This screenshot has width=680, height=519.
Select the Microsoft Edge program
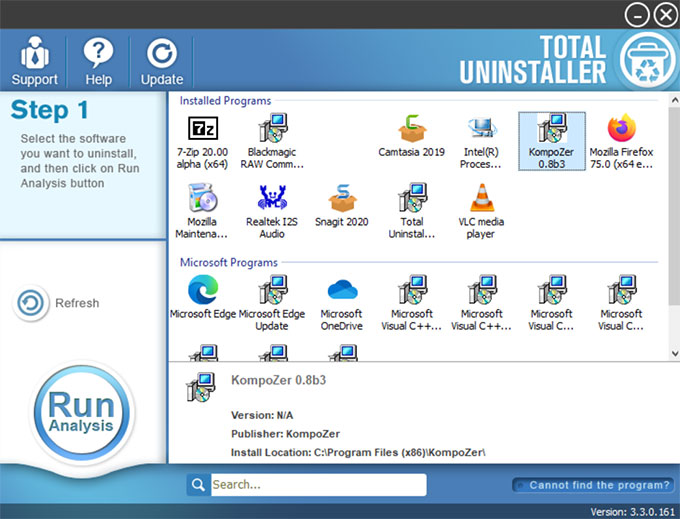click(203, 297)
